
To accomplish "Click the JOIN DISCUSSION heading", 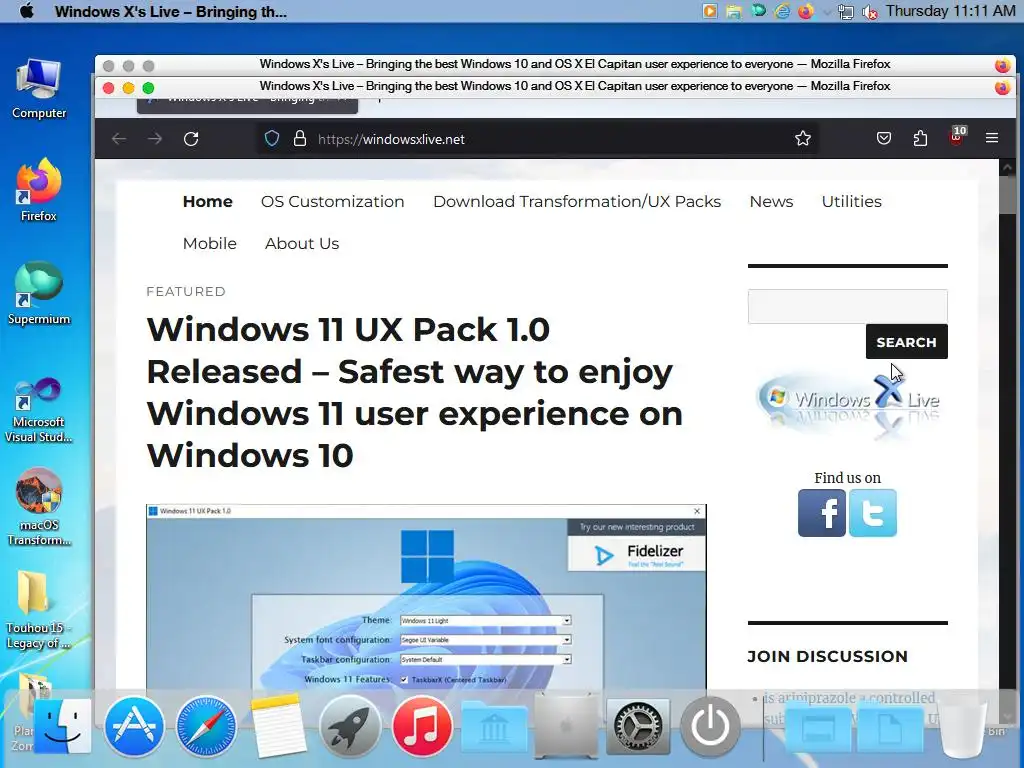I will click(x=827, y=656).
